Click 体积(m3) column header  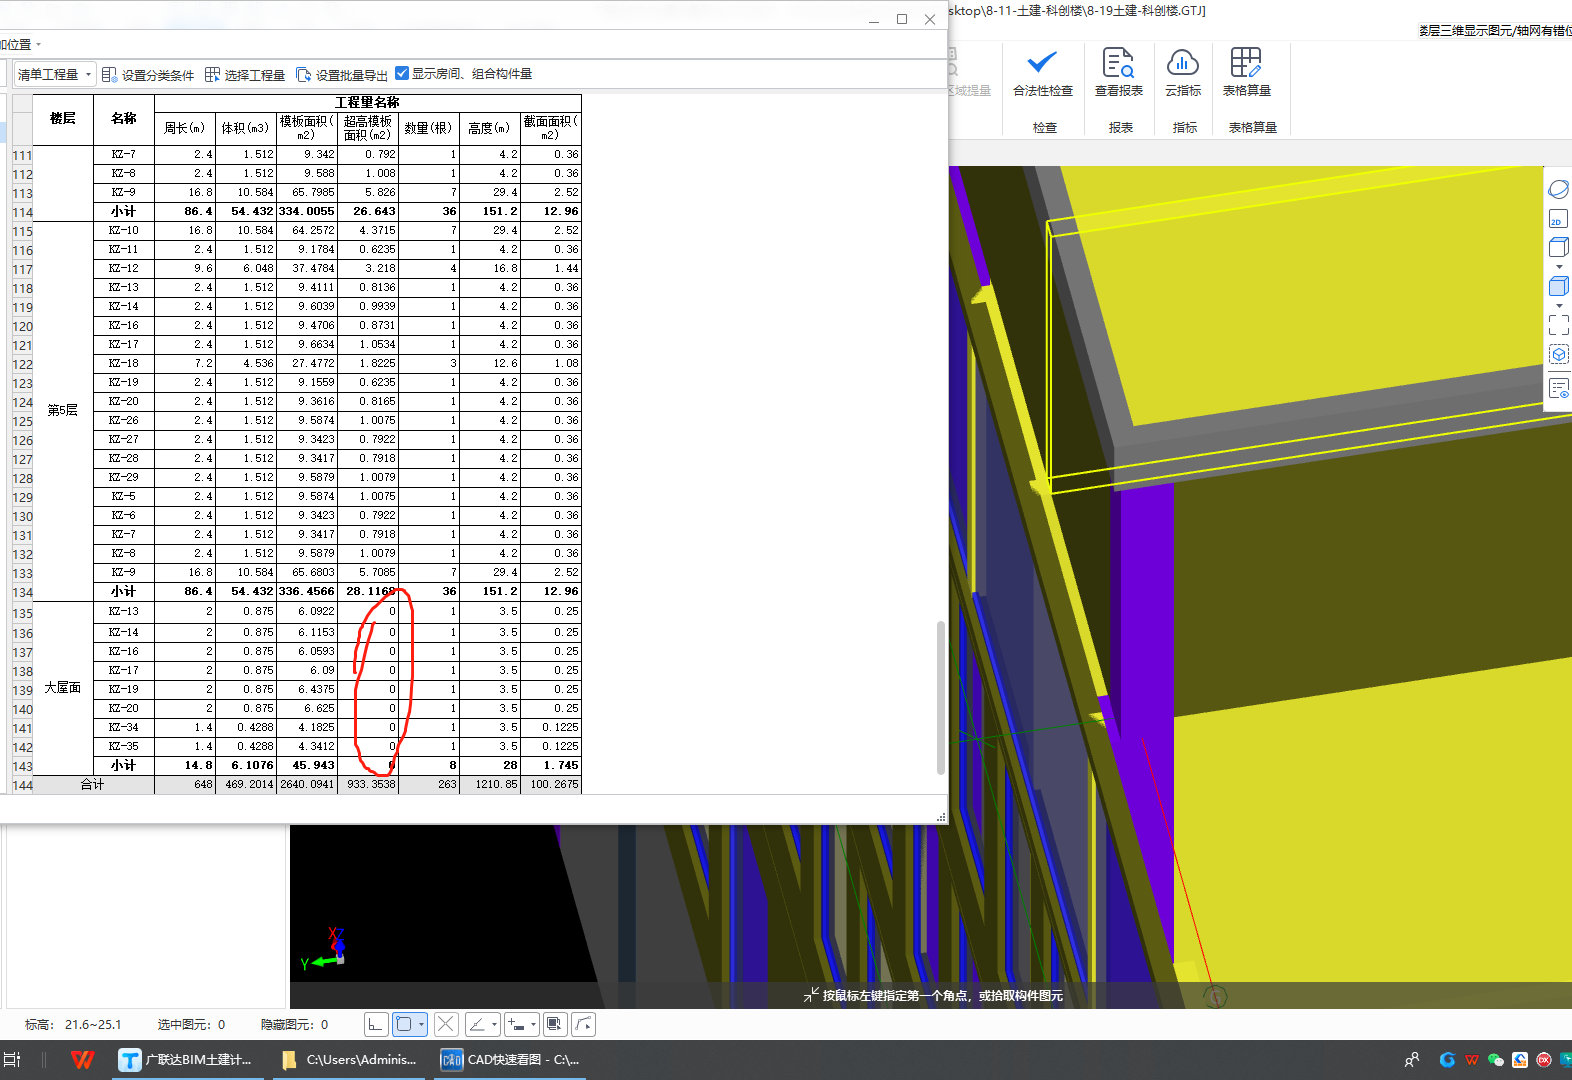click(245, 128)
